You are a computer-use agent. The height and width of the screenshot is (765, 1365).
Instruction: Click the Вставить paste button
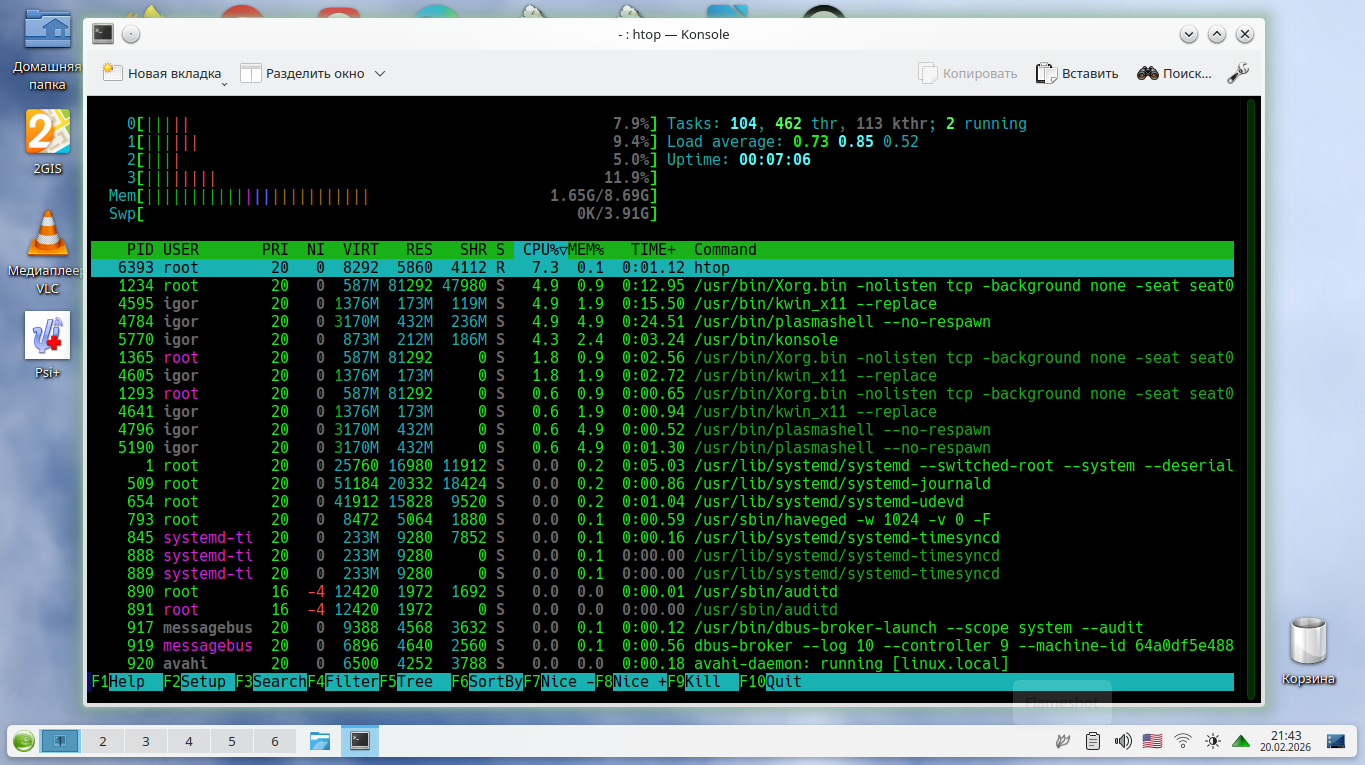pyautogui.click(x=1077, y=73)
